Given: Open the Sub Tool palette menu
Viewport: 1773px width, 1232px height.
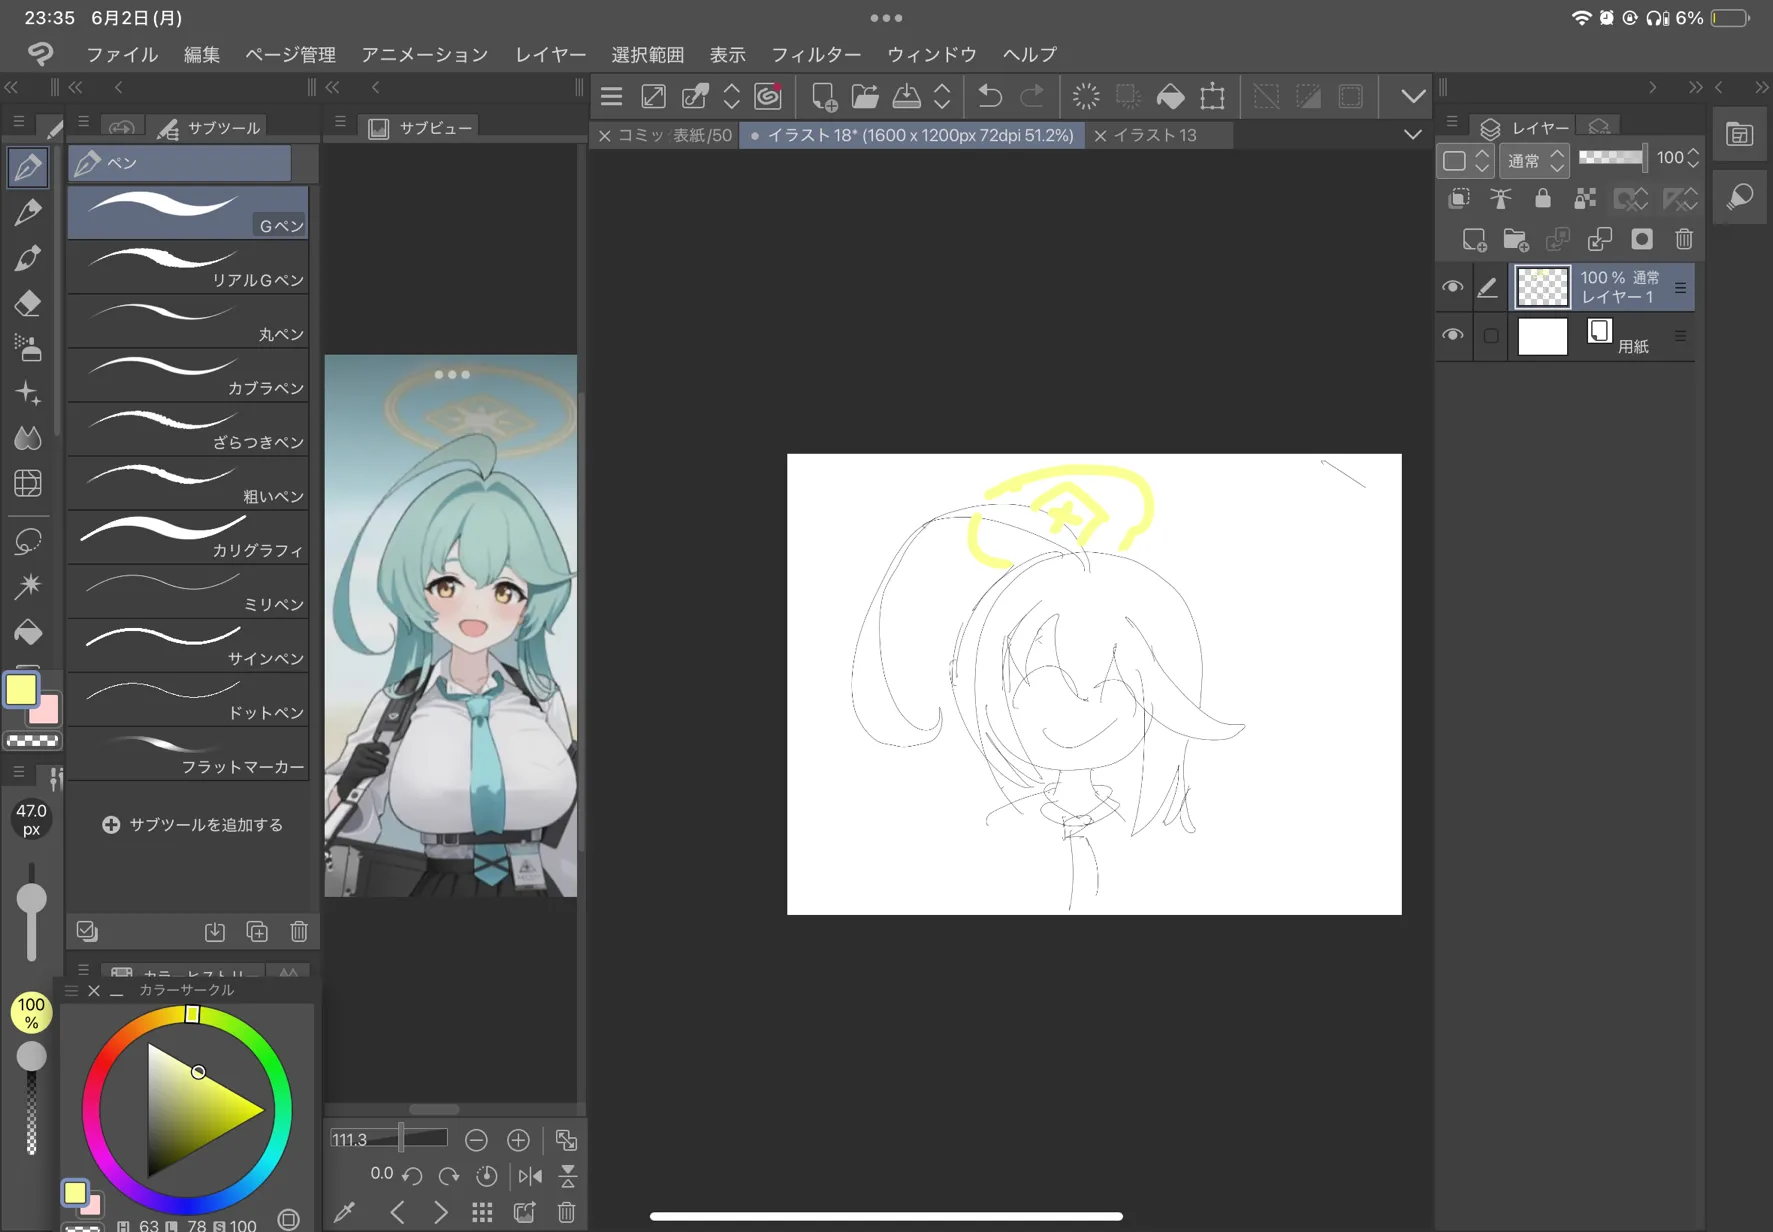Looking at the screenshot, I should click(84, 123).
